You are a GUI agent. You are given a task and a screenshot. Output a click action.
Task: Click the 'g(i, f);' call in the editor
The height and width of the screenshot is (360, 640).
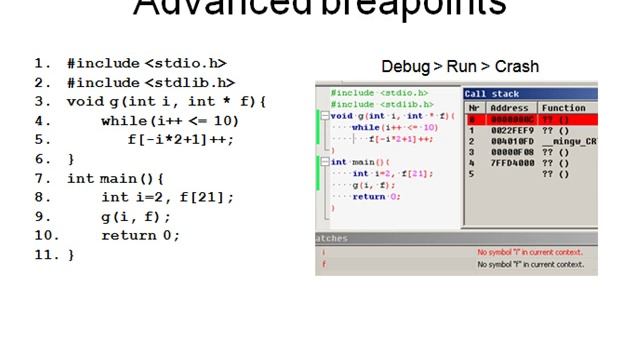pos(373,185)
